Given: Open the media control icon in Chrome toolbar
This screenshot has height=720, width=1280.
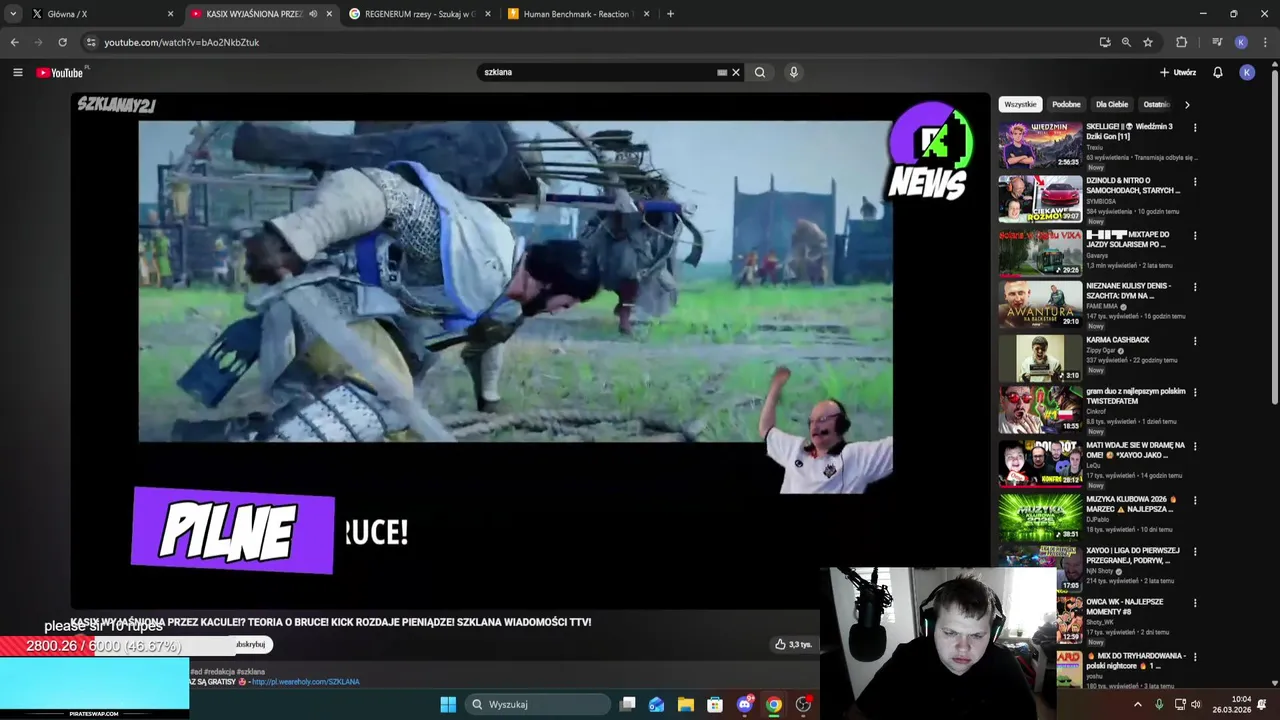Looking at the screenshot, I should 1217,42.
